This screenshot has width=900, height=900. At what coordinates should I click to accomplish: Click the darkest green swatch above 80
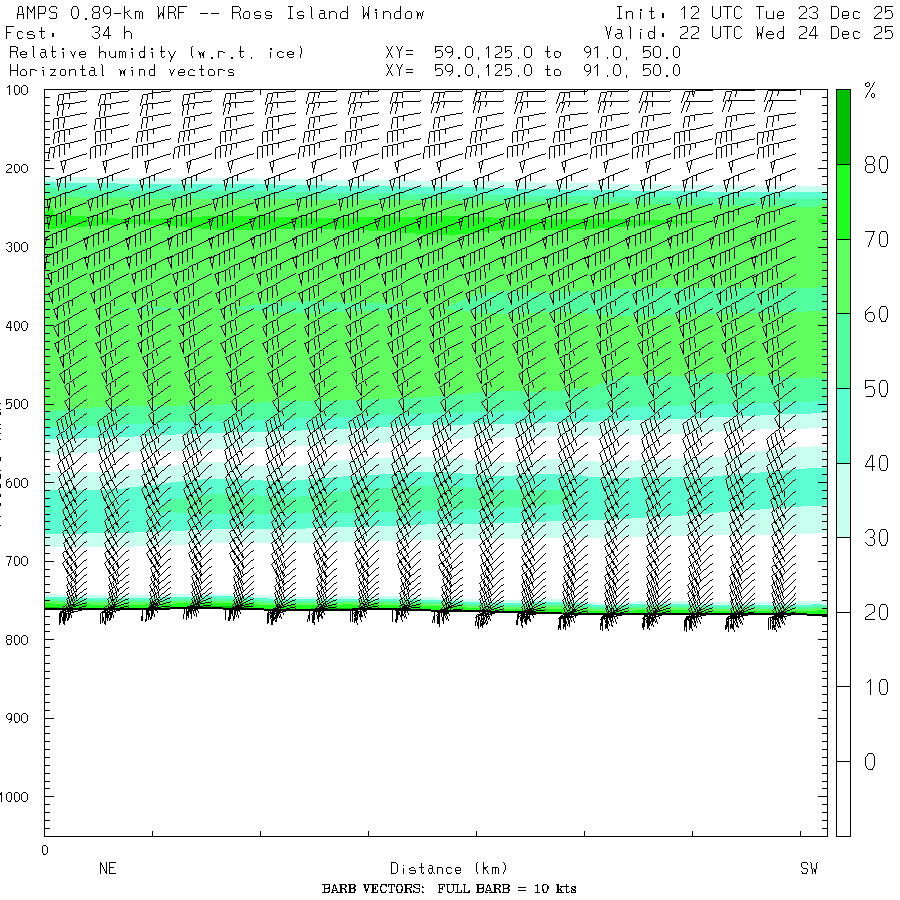coord(843,126)
